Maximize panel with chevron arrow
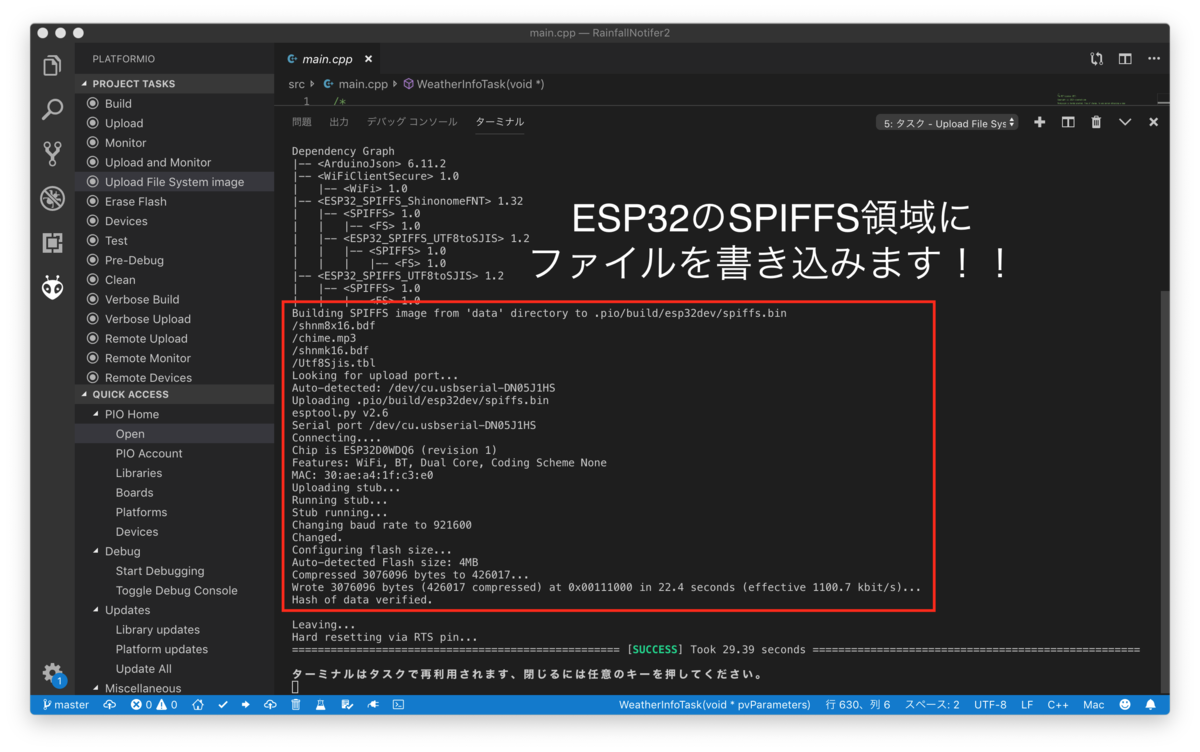Viewport: 1200px width, 752px height. click(1125, 122)
